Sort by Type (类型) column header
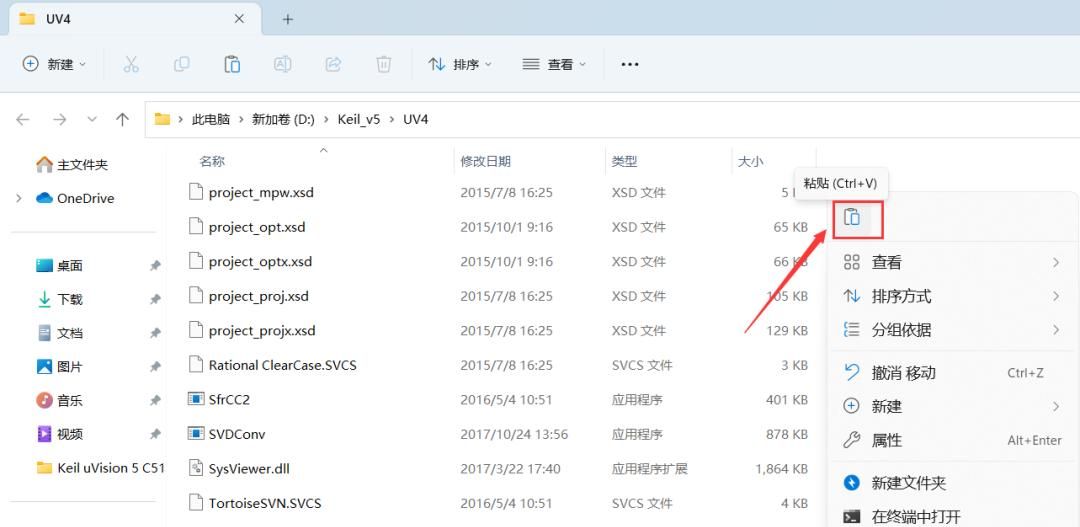This screenshot has width=1080, height=527. tap(625, 161)
